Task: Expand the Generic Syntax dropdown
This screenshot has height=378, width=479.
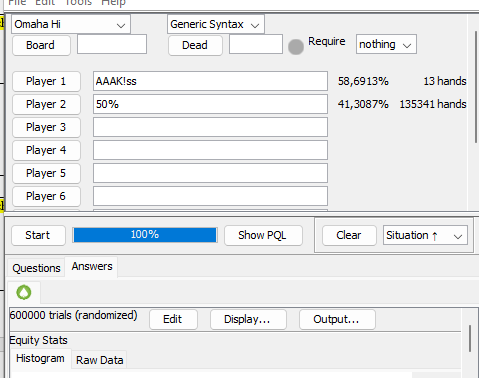Action: [x=216, y=24]
